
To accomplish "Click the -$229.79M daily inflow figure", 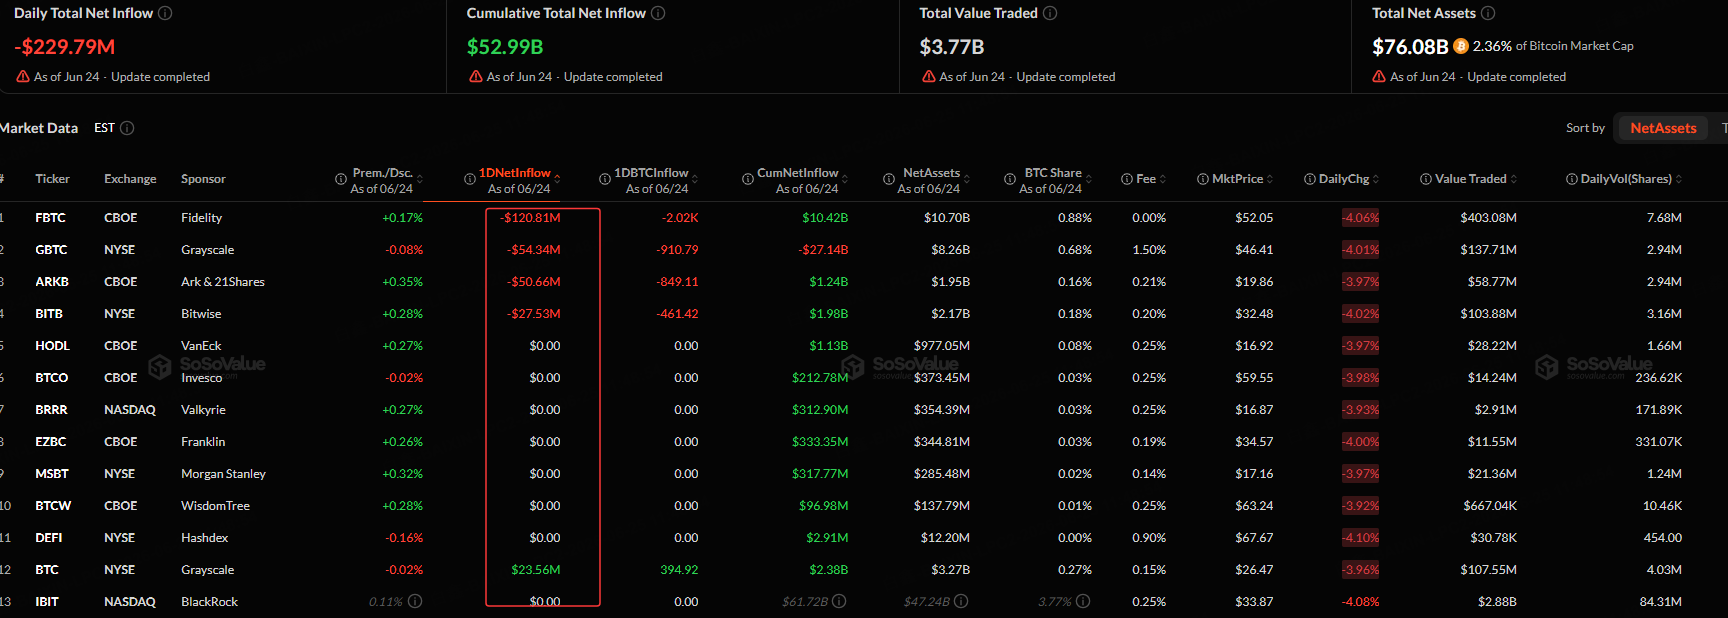I will click(65, 47).
